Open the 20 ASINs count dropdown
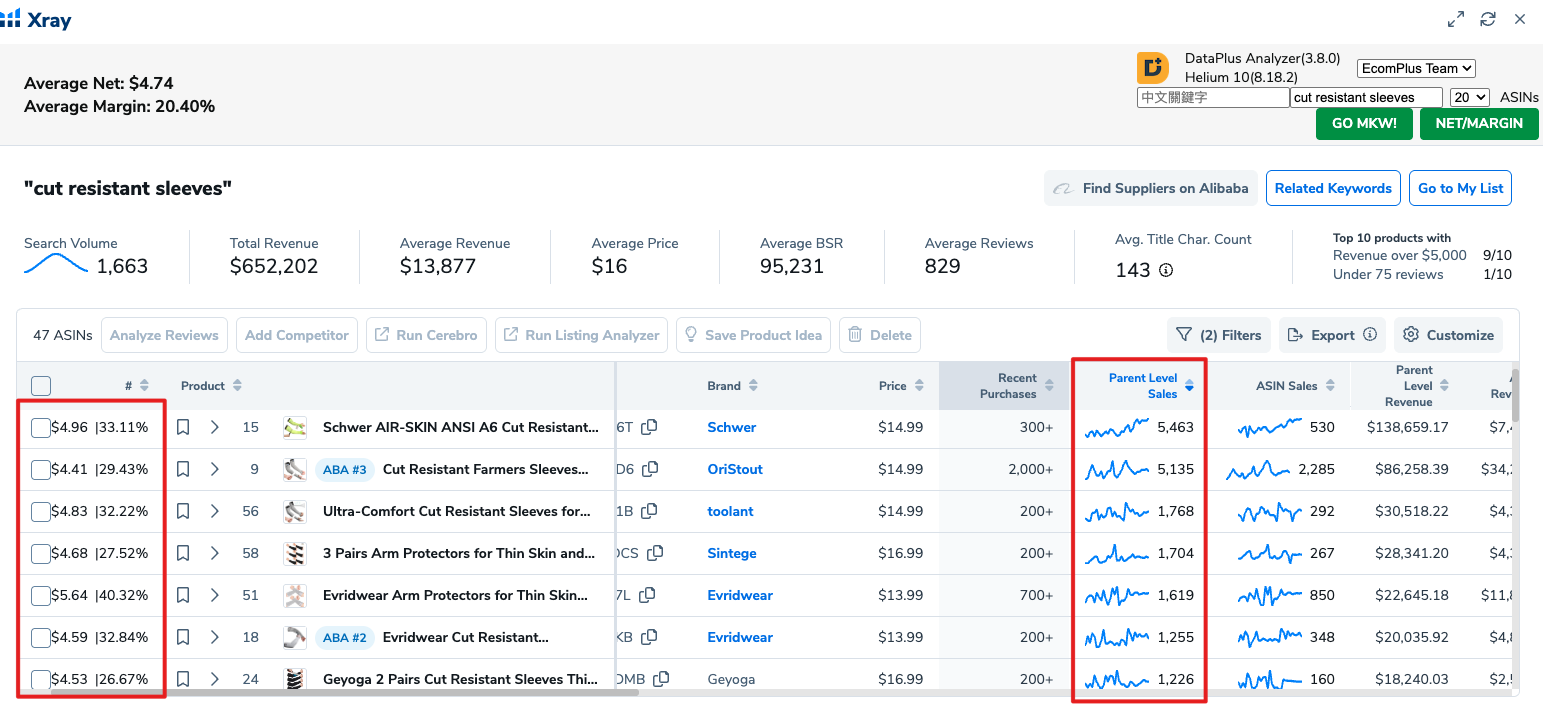This screenshot has width=1543, height=718. click(1469, 97)
